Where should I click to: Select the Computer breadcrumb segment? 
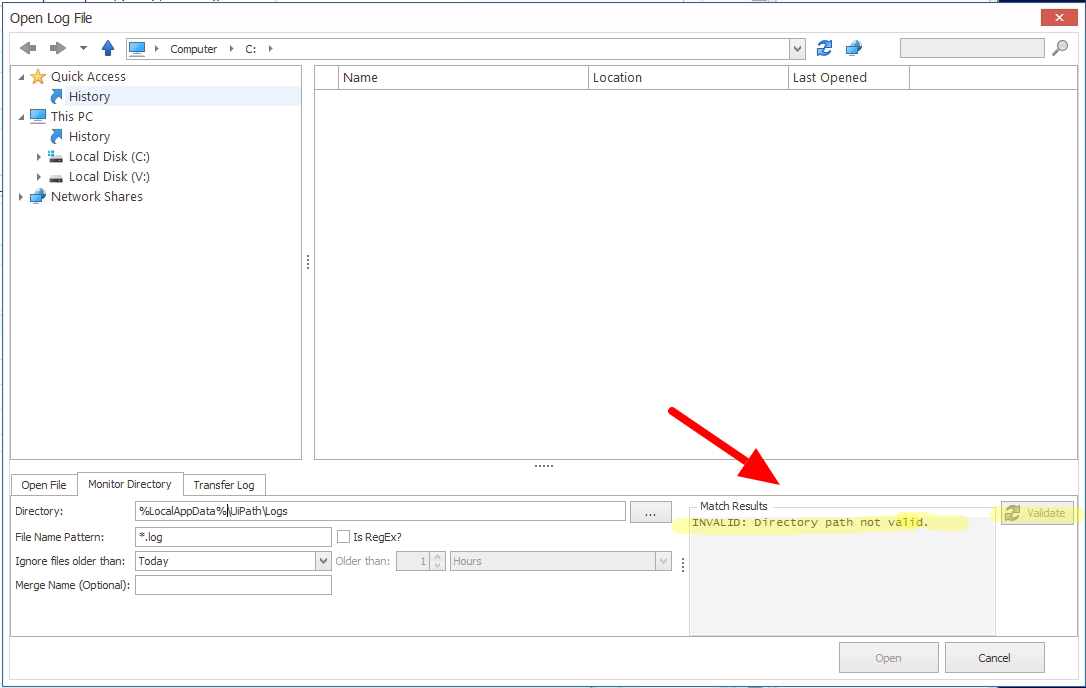click(193, 48)
